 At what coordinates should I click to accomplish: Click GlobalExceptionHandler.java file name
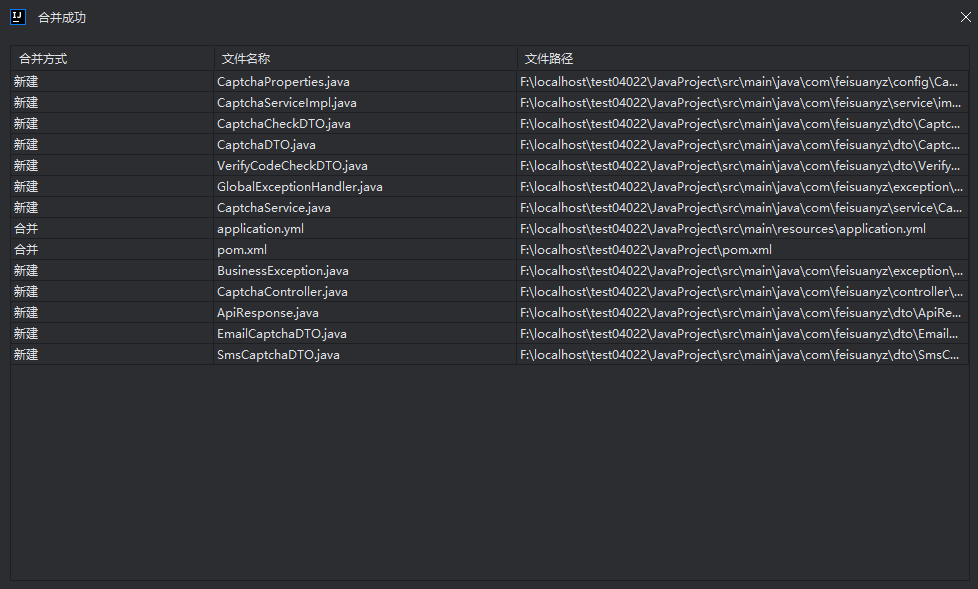click(x=299, y=187)
